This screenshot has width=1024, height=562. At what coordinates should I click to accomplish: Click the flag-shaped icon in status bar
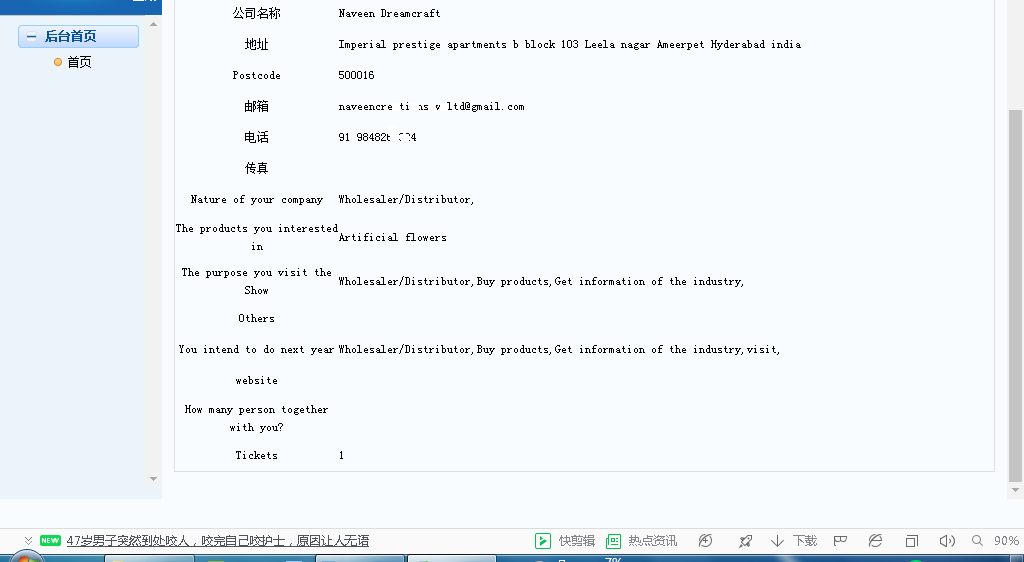840,540
